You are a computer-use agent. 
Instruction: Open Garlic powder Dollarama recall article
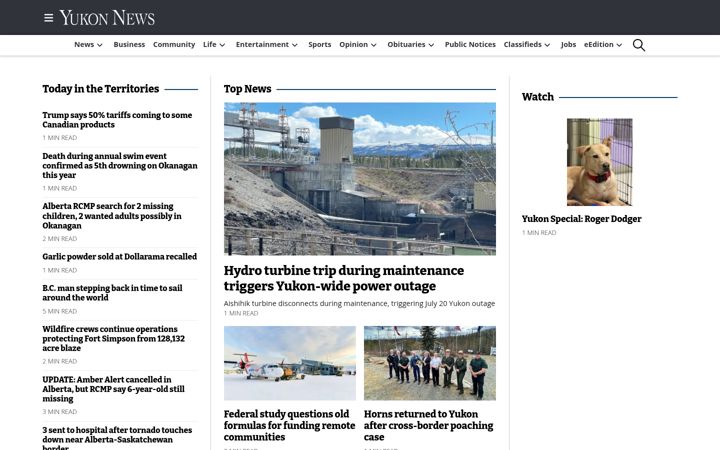click(119, 257)
